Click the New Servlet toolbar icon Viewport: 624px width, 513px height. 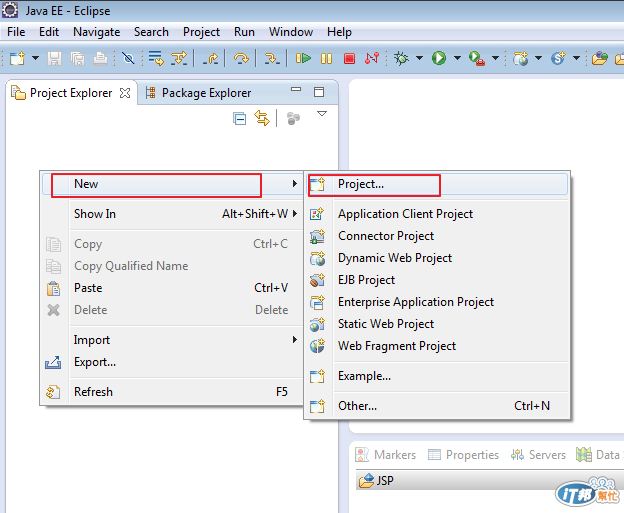click(x=558, y=59)
